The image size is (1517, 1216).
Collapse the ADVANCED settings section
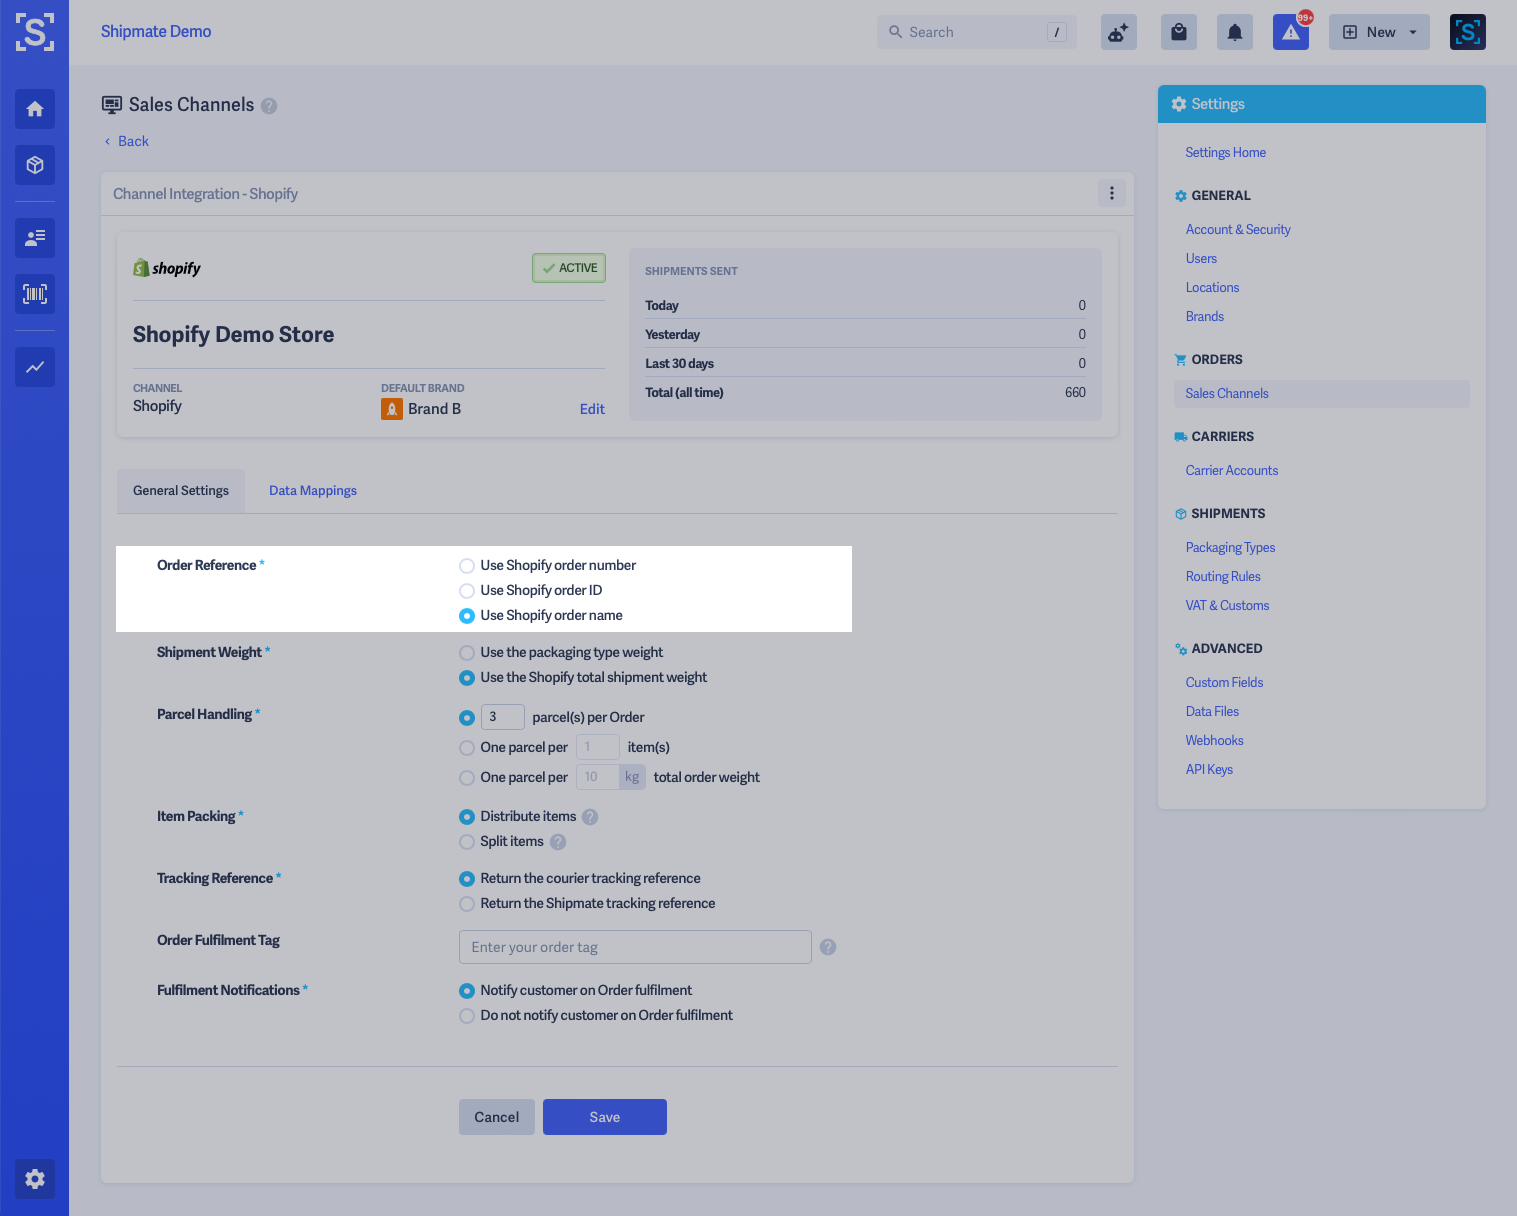pyautogui.click(x=1226, y=648)
